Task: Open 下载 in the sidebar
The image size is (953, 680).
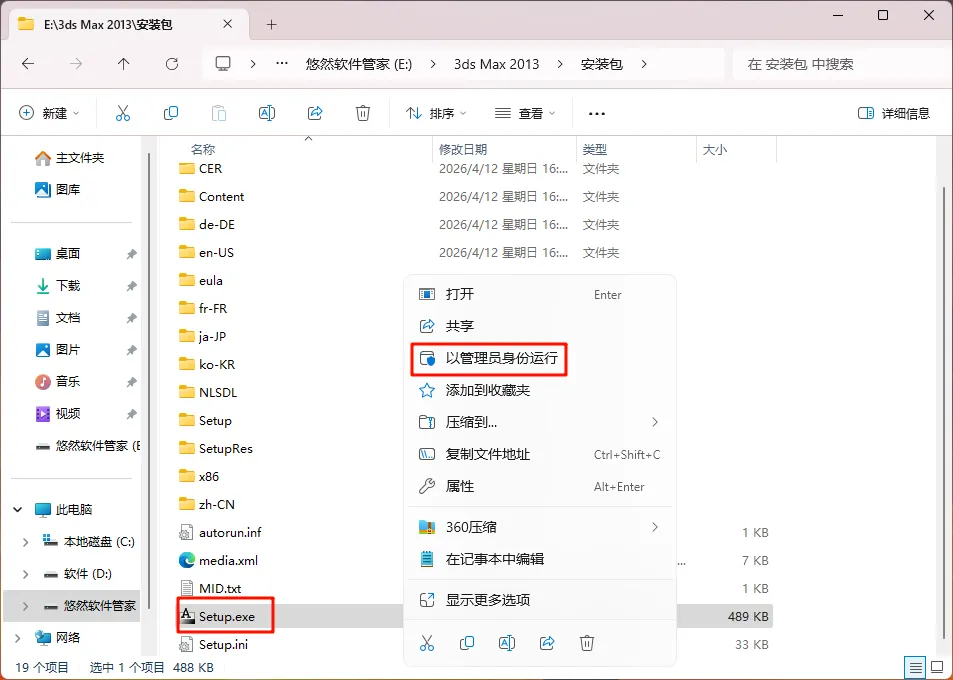Action: (58, 286)
